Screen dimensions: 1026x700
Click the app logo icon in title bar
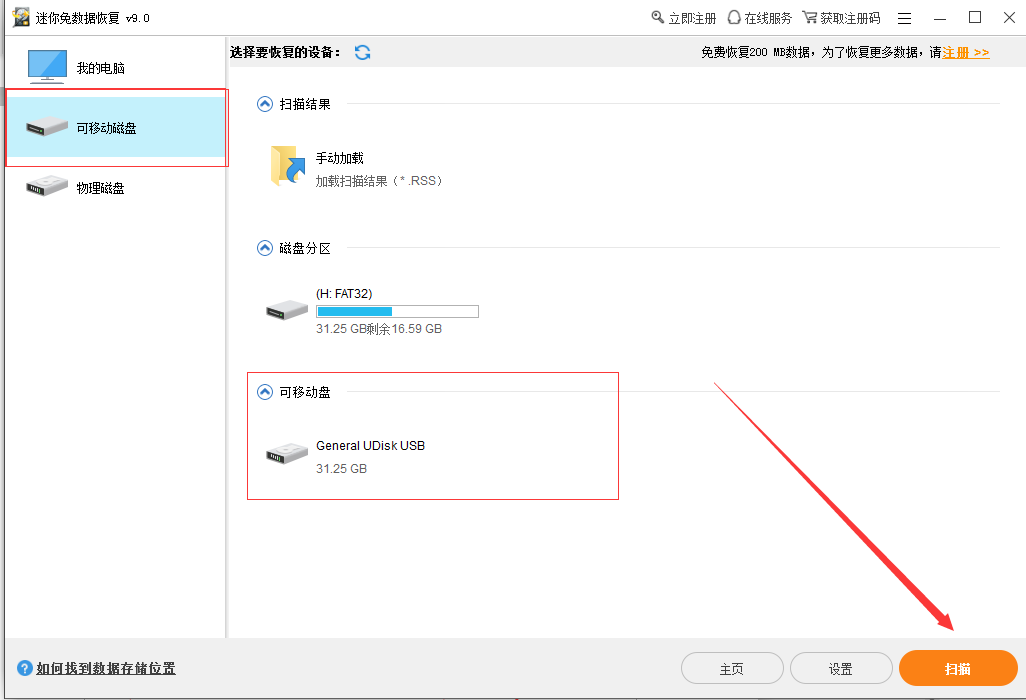(x=22, y=17)
